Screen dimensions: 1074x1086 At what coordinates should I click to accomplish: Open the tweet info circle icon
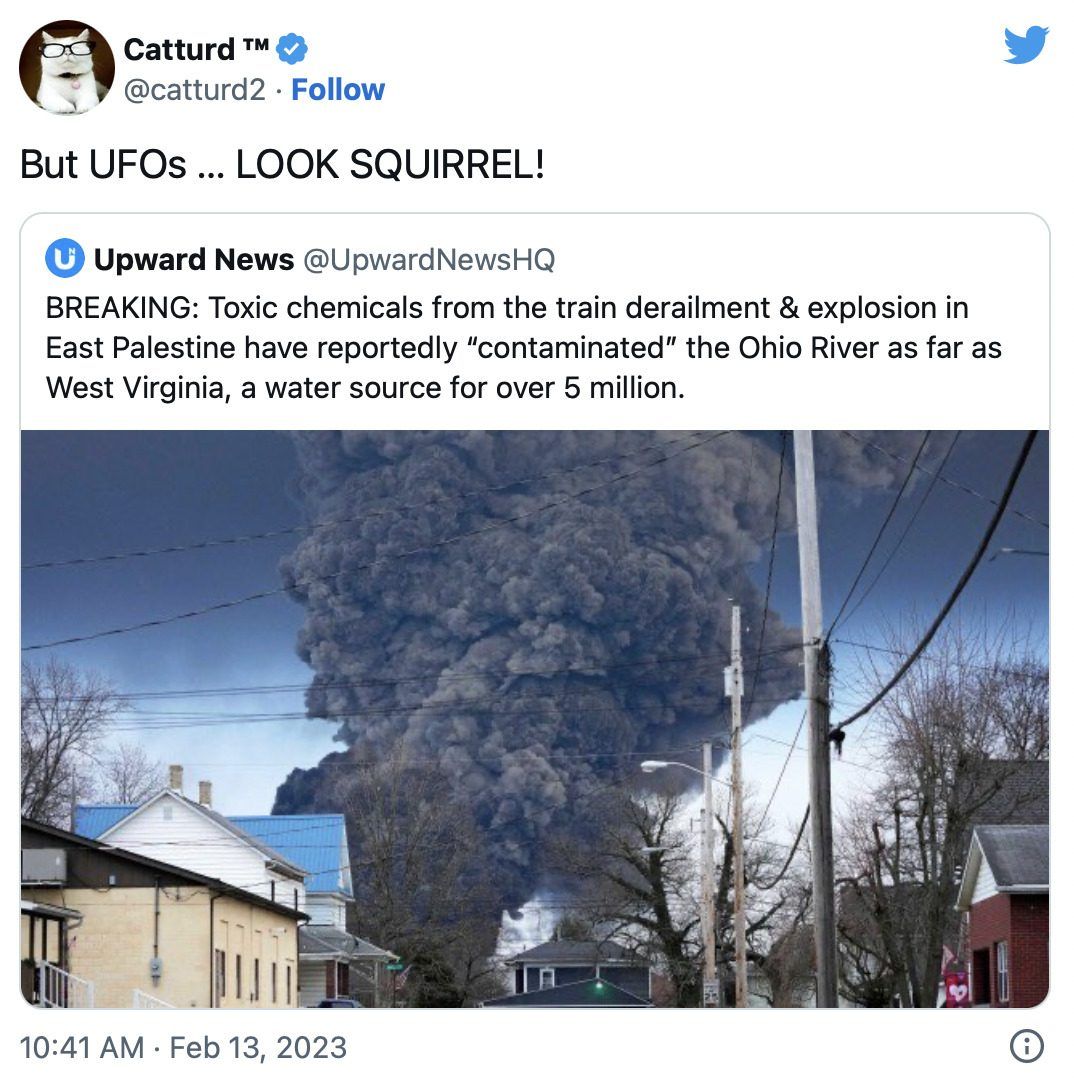1027,1046
